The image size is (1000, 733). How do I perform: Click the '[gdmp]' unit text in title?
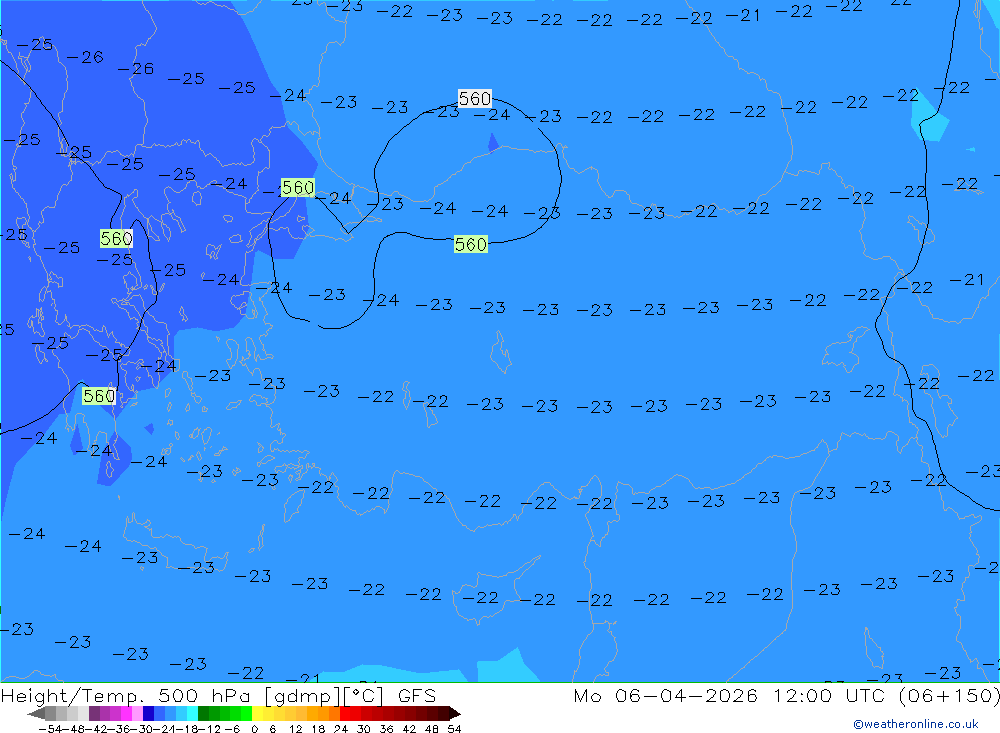[x=300, y=696]
